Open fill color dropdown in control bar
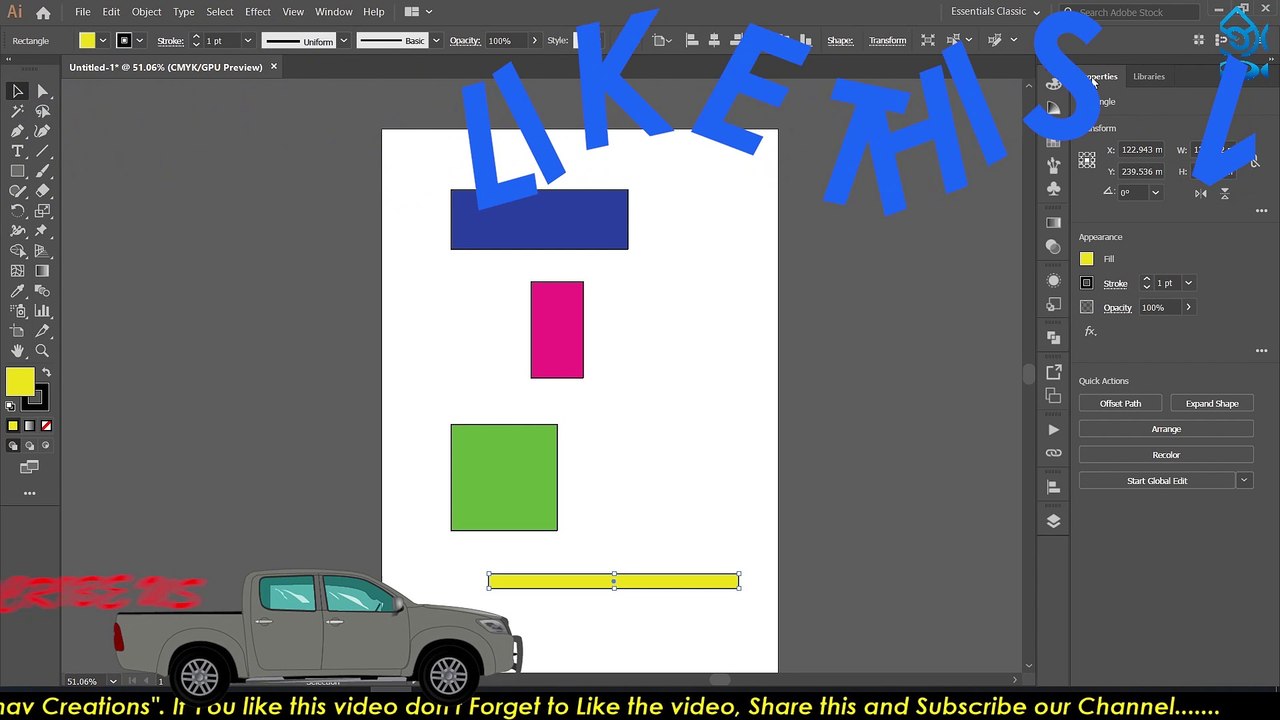 (103, 41)
